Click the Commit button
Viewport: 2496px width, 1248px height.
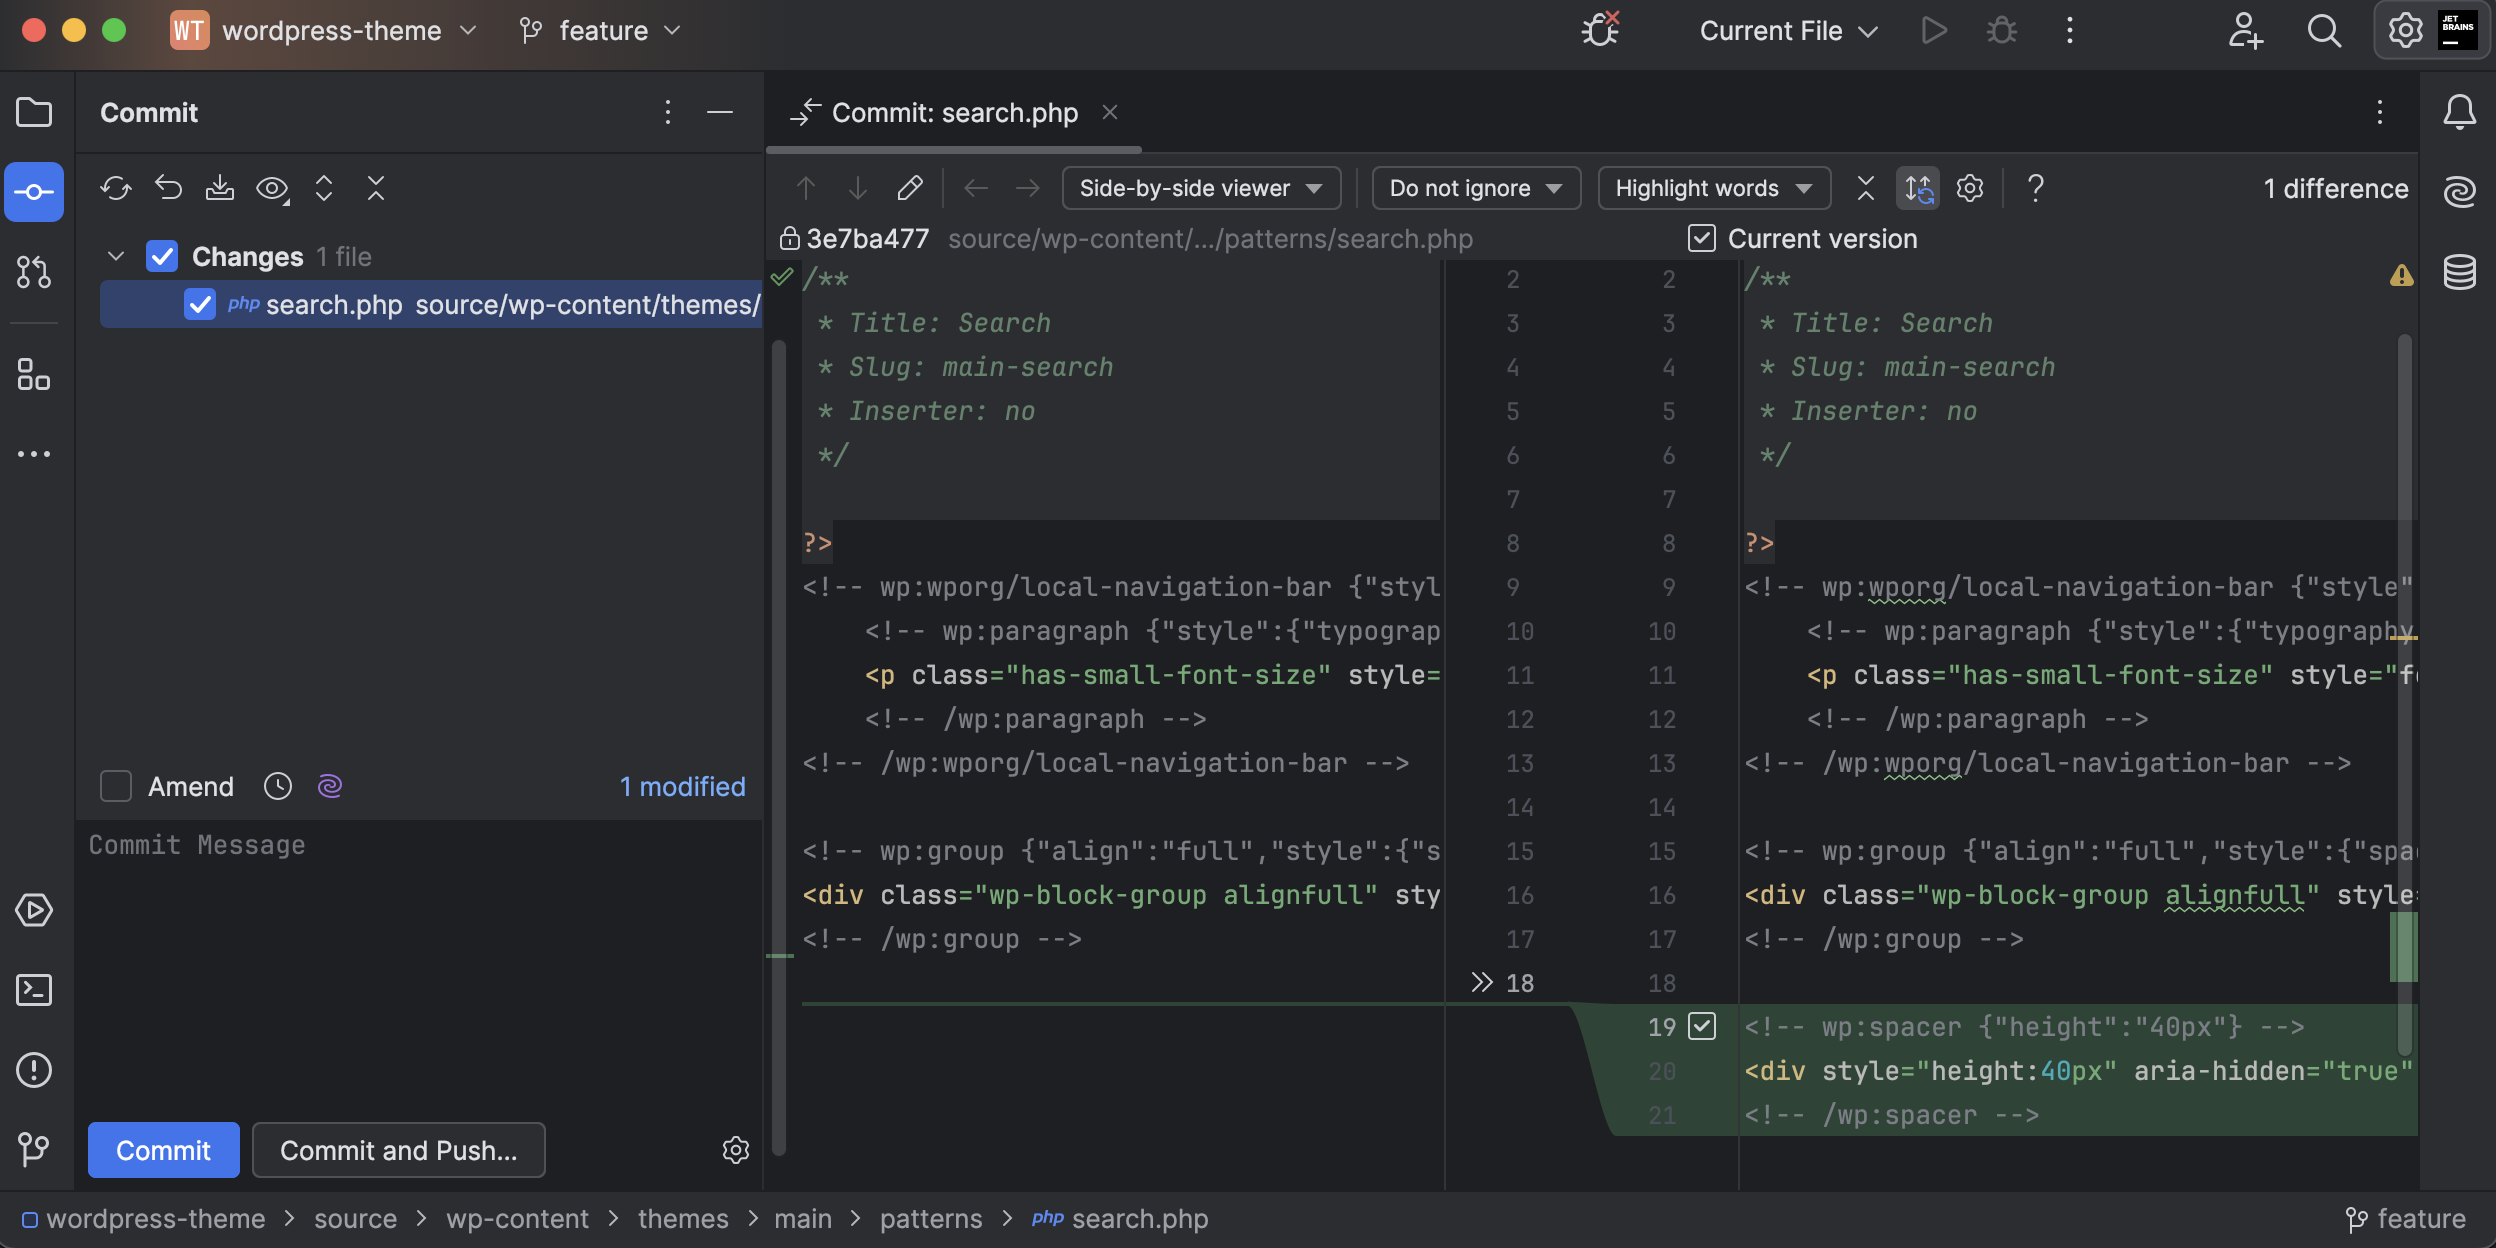pyautogui.click(x=163, y=1150)
